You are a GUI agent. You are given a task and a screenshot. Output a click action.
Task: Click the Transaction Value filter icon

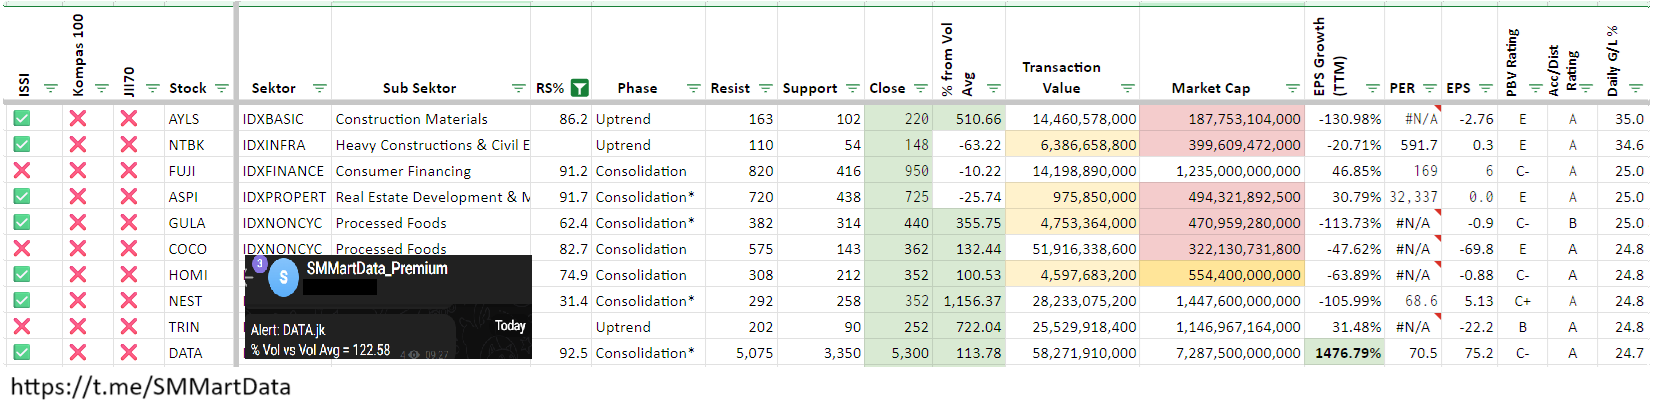click(1127, 89)
